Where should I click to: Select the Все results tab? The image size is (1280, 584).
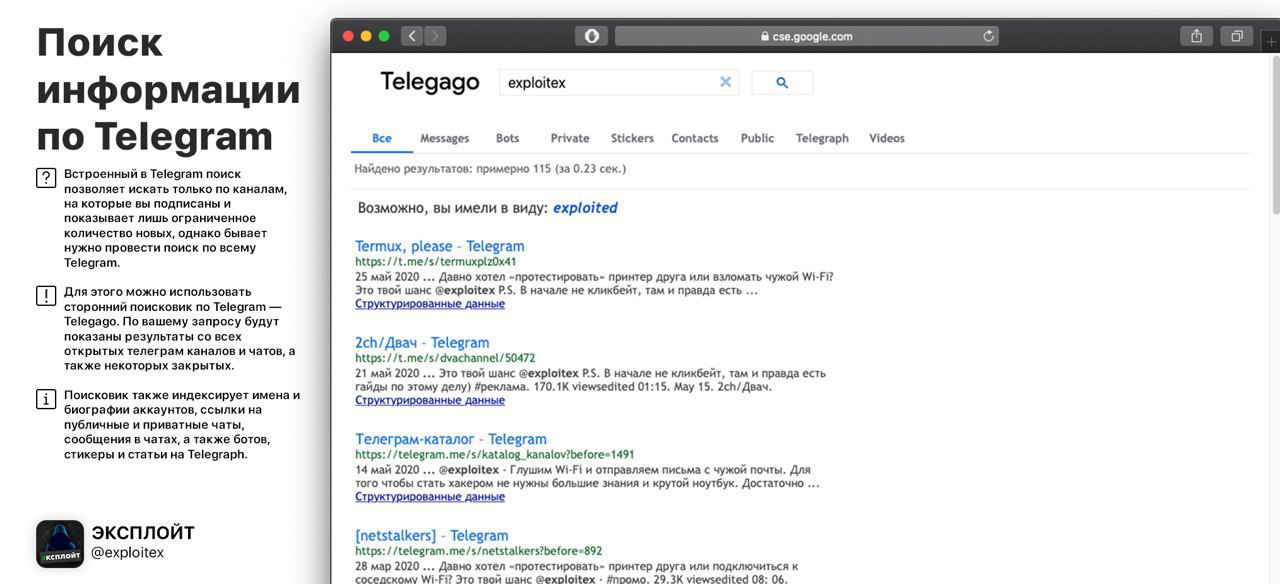point(382,138)
